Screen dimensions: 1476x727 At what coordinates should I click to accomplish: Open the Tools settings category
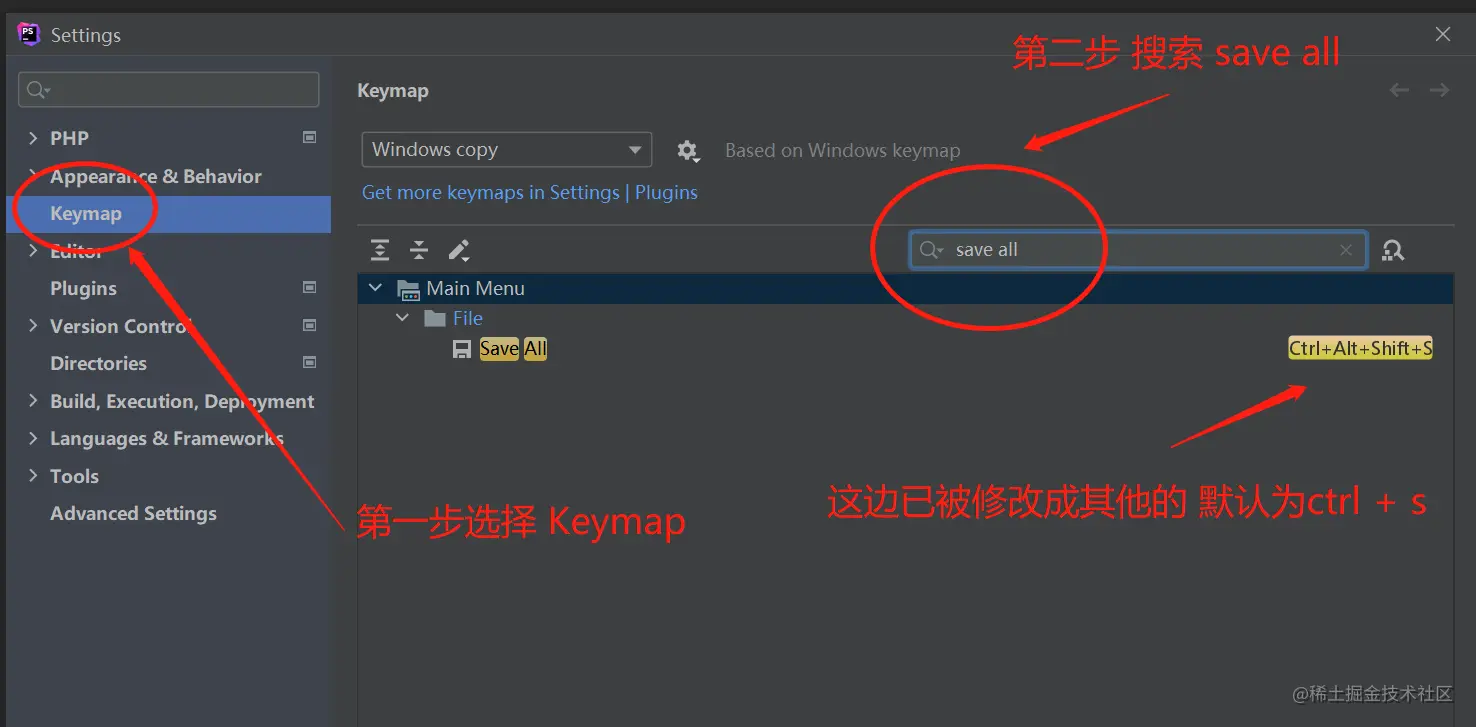(74, 476)
